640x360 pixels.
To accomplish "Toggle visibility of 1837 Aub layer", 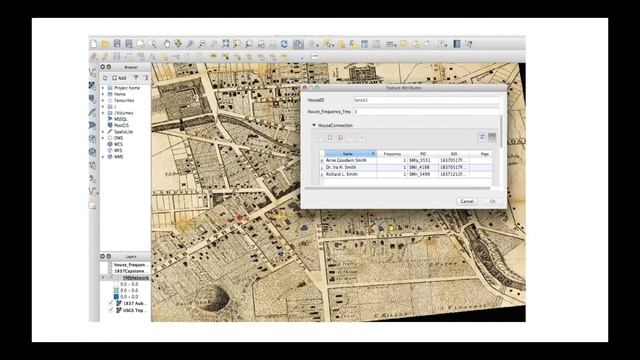I will 111,303.
